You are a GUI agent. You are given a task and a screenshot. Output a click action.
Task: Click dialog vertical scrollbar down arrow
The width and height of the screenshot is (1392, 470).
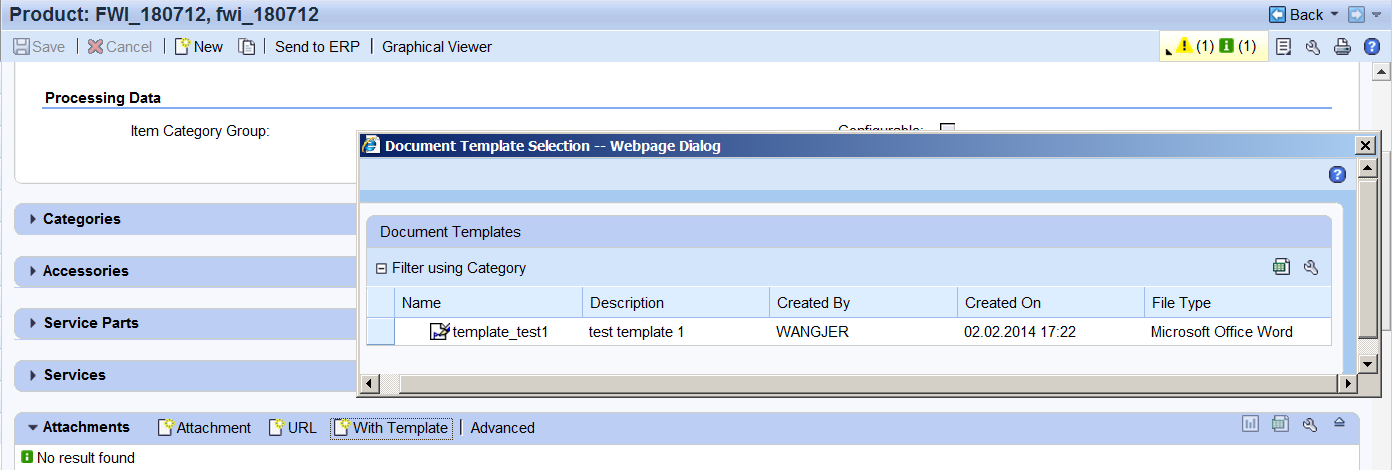(1367, 366)
